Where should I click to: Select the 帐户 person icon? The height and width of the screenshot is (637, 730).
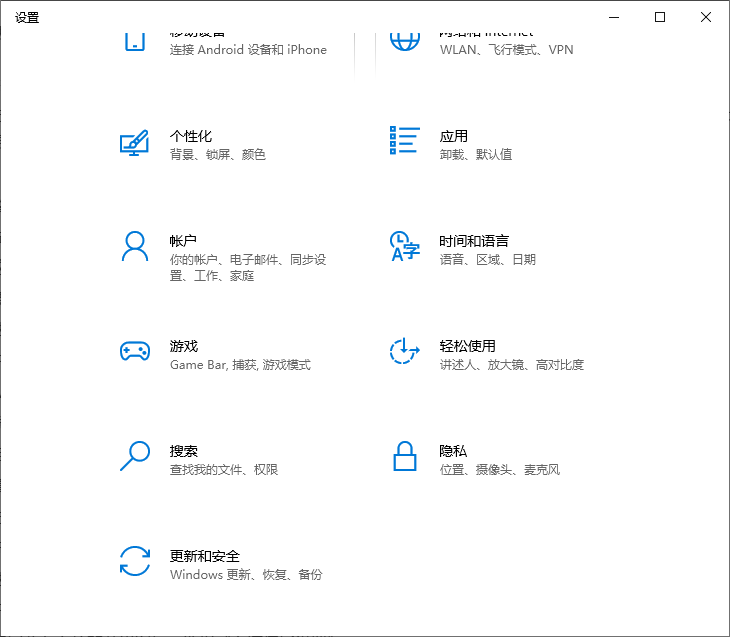[x=135, y=246]
